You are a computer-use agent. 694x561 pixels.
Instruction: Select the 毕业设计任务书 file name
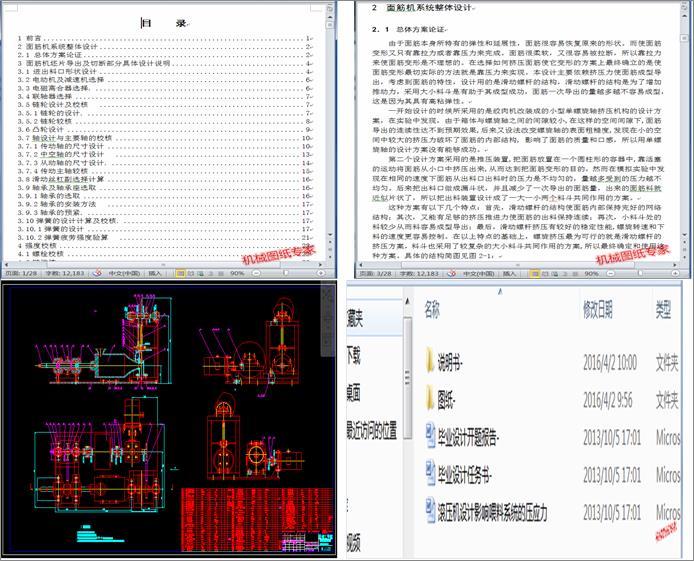coord(465,475)
